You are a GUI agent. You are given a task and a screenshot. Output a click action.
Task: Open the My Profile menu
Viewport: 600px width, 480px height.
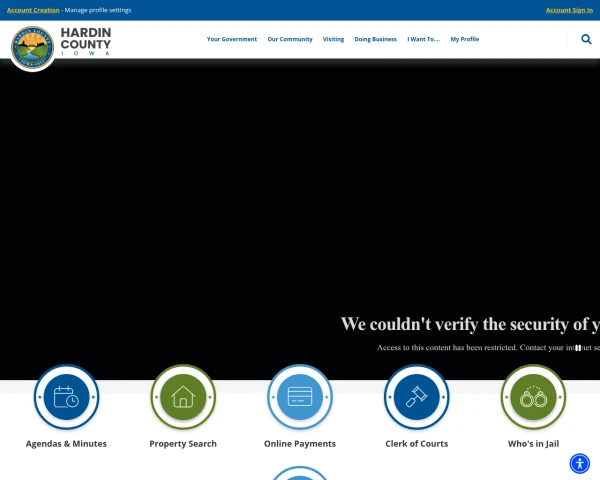tap(465, 39)
